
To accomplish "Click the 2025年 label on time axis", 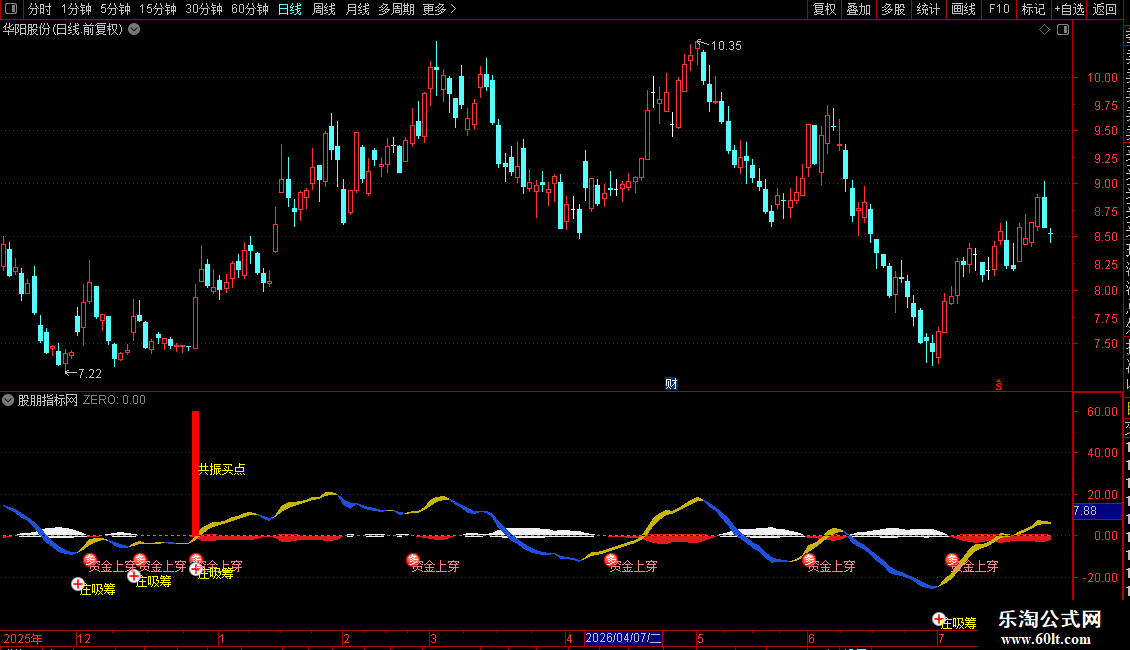I will 23,639.
